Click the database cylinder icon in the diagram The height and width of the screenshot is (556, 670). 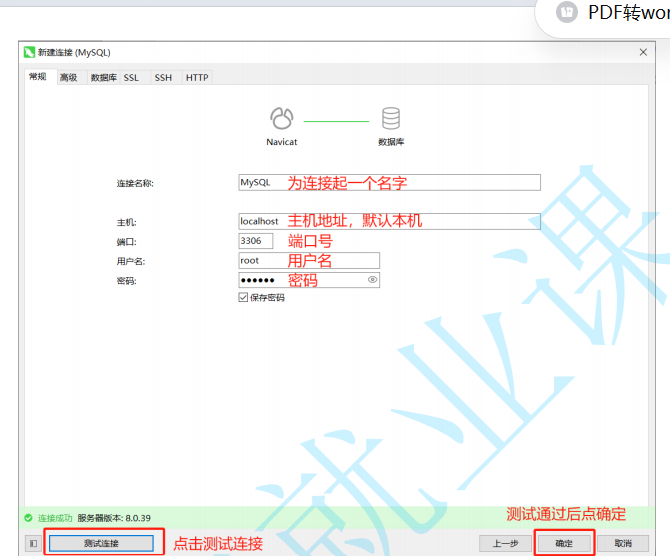[x=391, y=118]
